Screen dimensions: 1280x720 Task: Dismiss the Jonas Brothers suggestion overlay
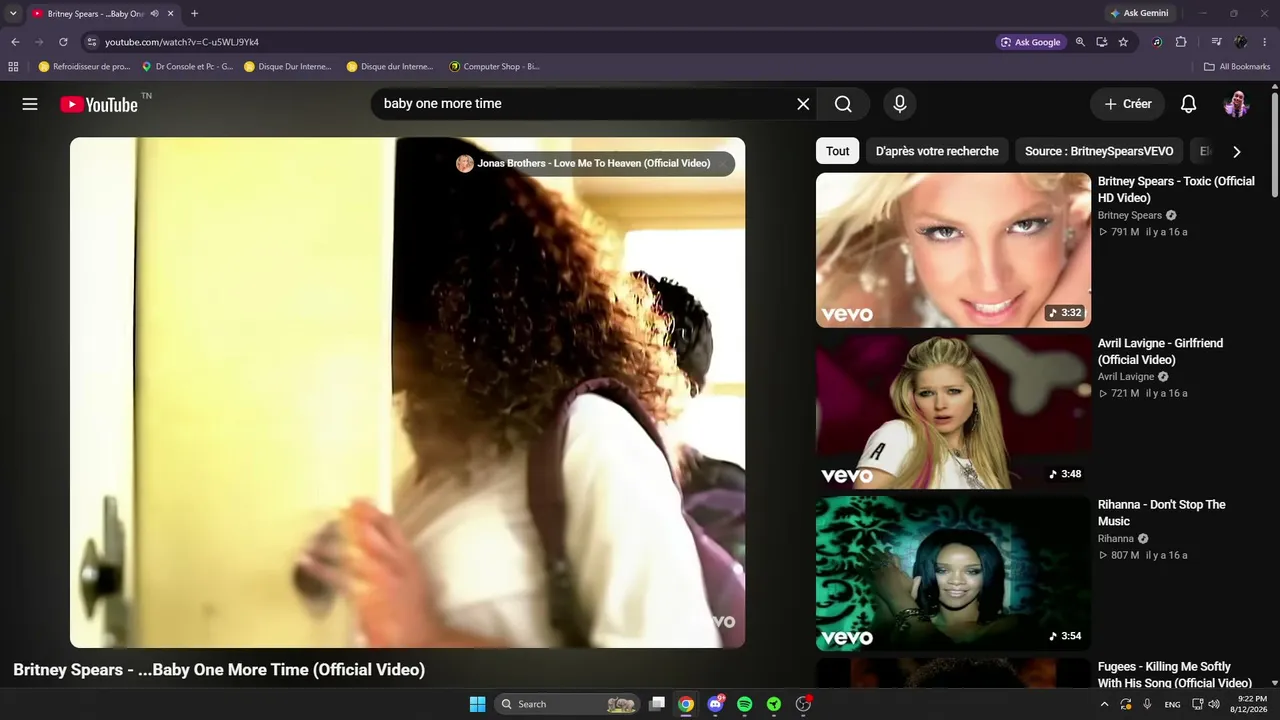(723, 164)
